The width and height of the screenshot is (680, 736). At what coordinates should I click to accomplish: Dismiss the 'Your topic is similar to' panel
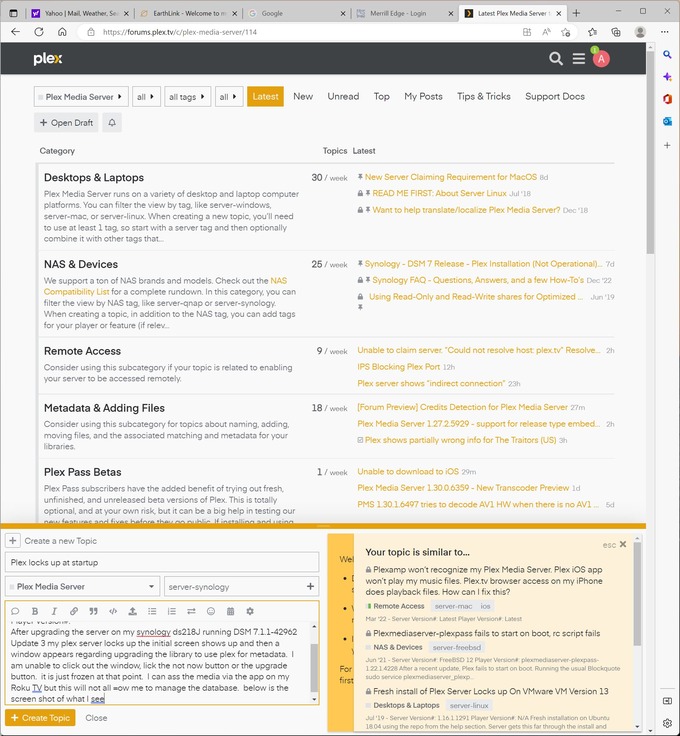point(623,544)
